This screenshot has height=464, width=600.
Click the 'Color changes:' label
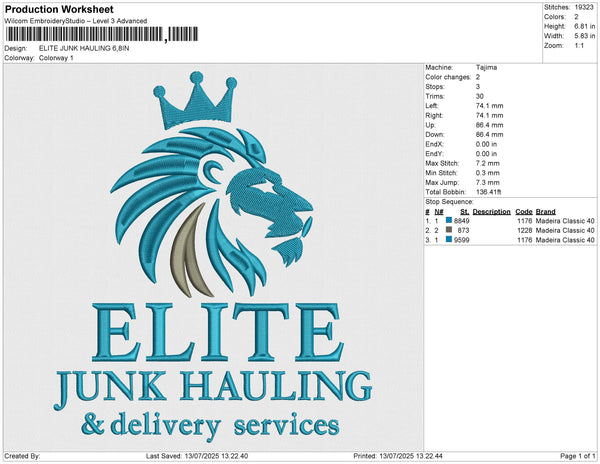[x=448, y=77]
